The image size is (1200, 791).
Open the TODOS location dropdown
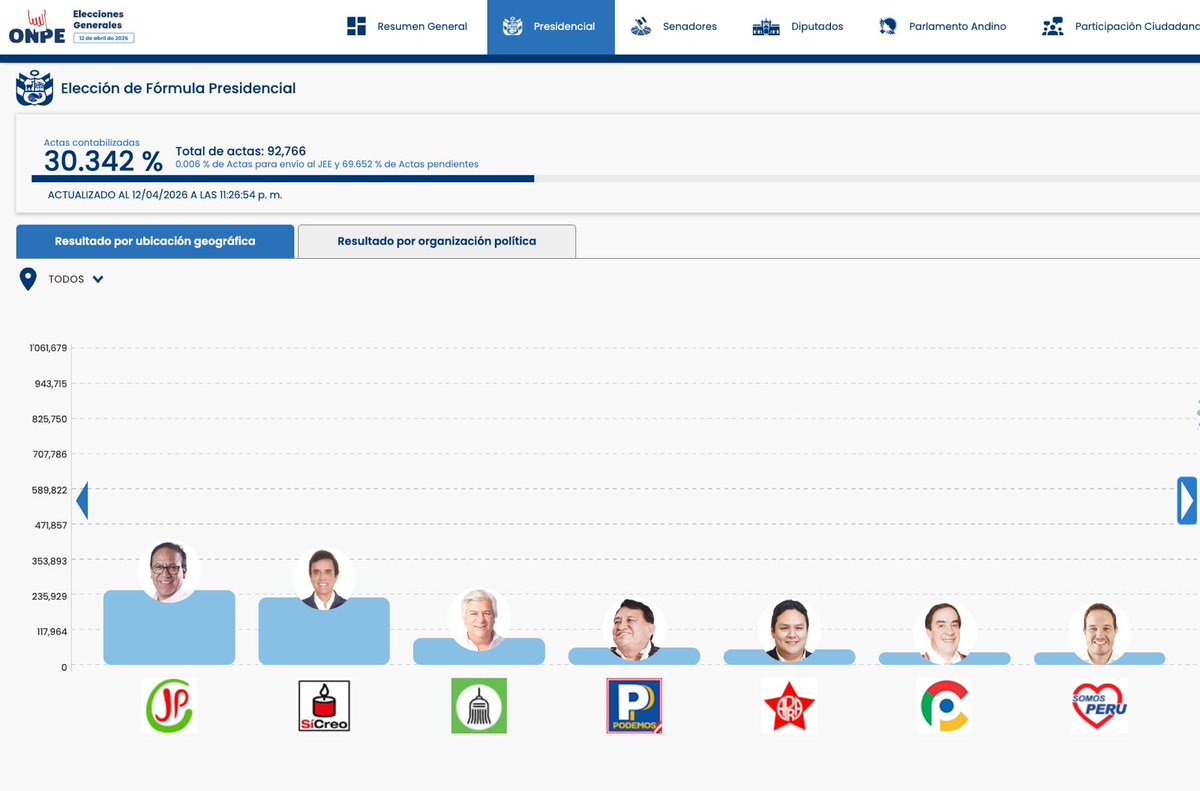coord(76,279)
